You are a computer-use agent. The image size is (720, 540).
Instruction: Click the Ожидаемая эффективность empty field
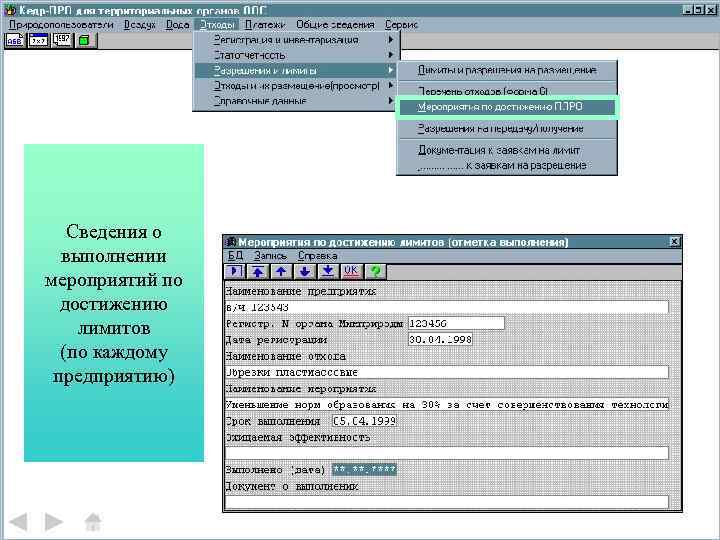[x=447, y=453]
